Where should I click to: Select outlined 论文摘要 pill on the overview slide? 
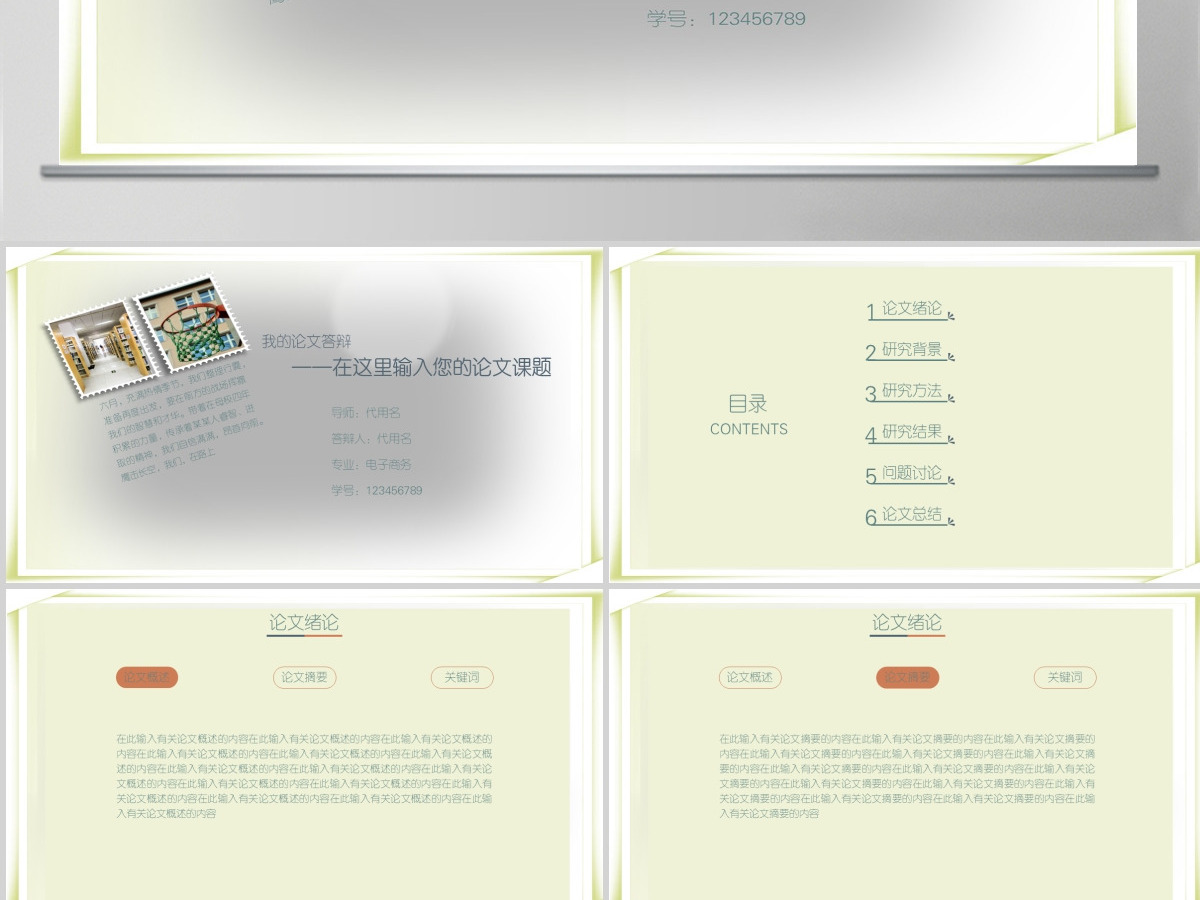305,677
